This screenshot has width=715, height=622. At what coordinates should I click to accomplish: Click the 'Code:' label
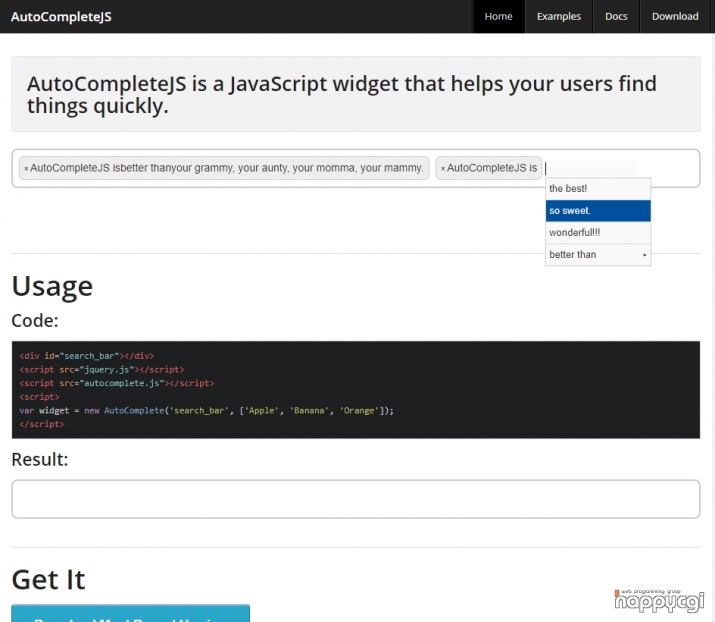tap(35, 321)
